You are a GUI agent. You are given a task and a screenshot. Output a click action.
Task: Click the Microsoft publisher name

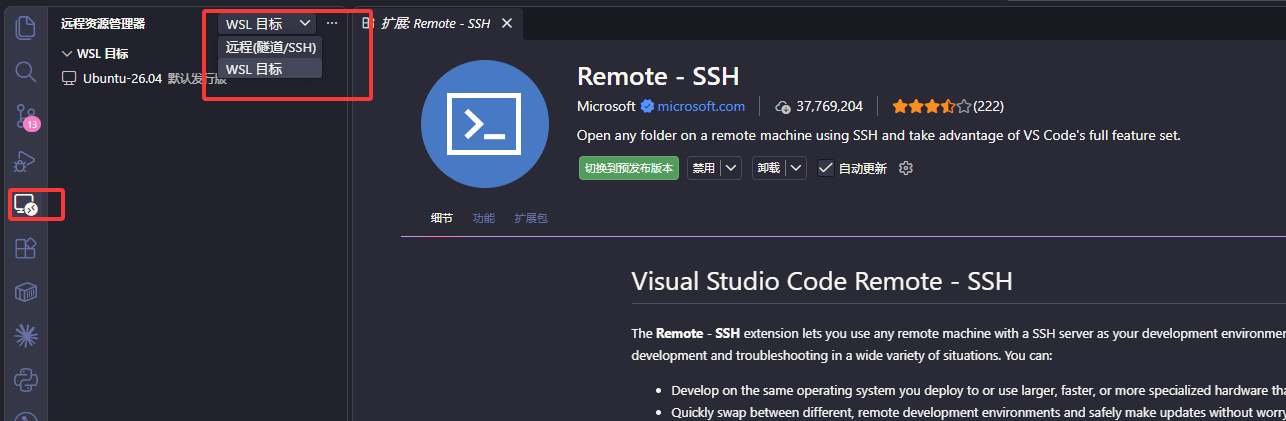click(x=606, y=106)
